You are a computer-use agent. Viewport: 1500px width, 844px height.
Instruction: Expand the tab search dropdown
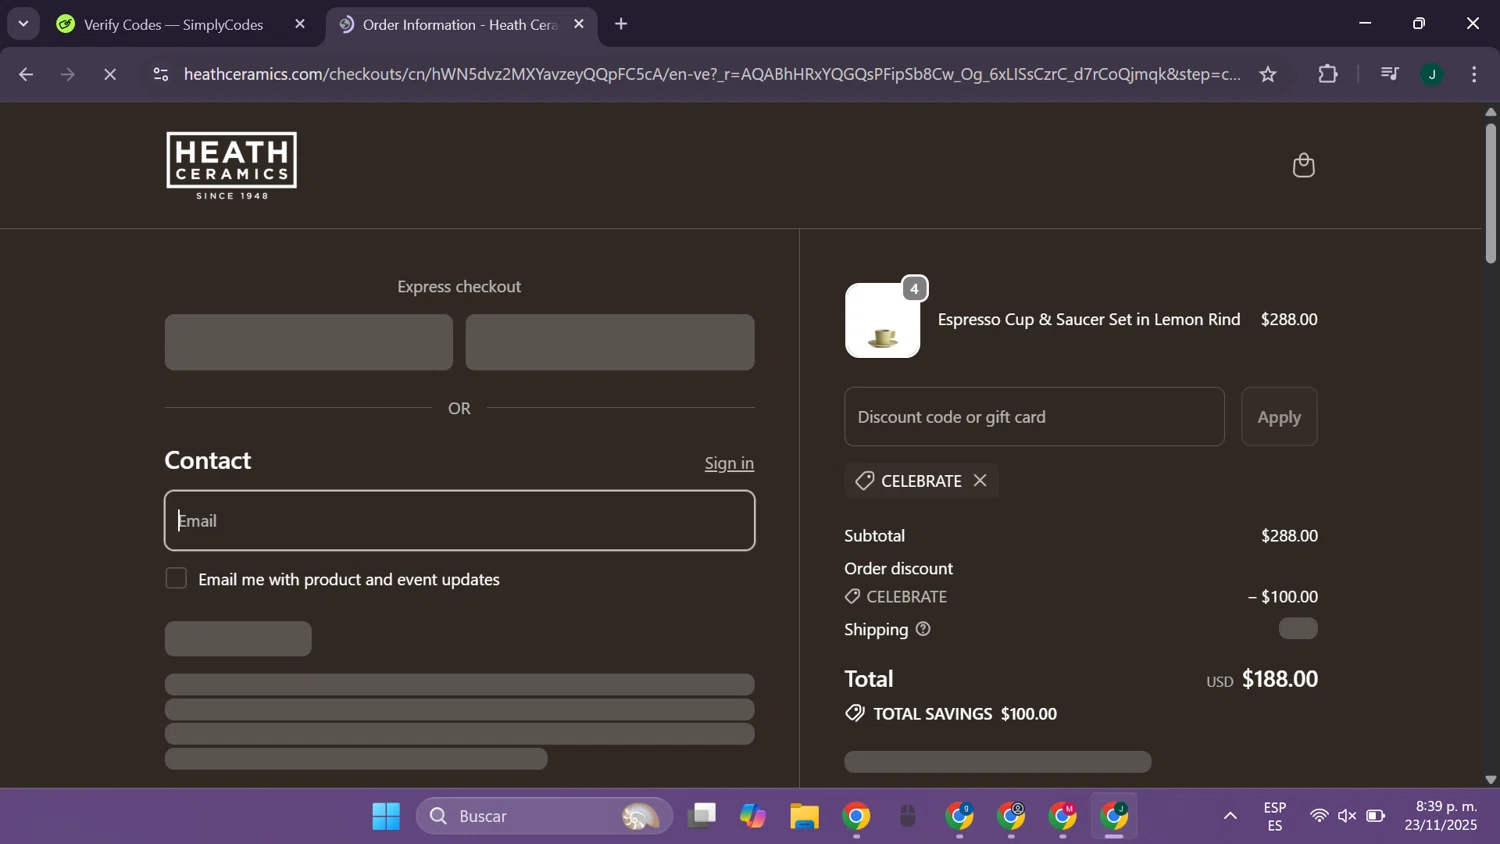click(23, 24)
